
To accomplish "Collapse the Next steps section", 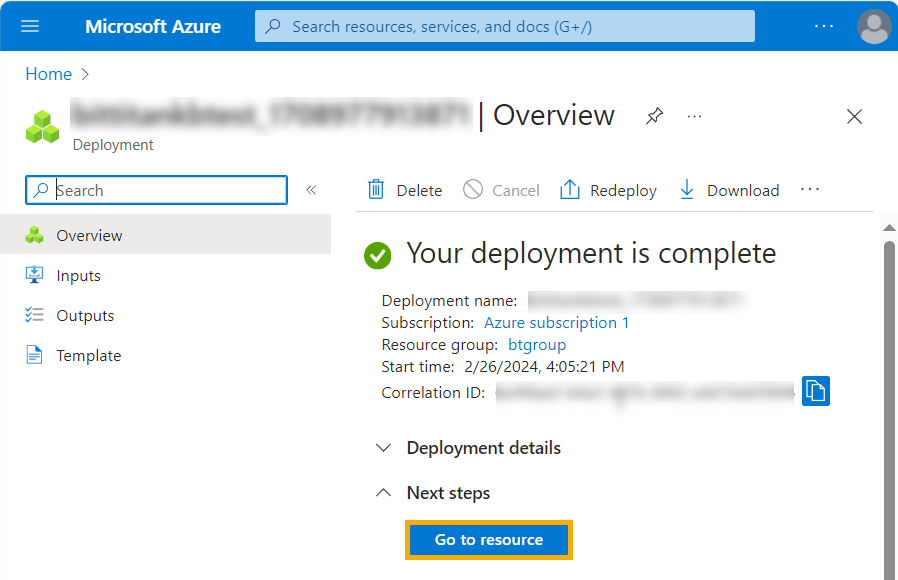I will click(432, 493).
